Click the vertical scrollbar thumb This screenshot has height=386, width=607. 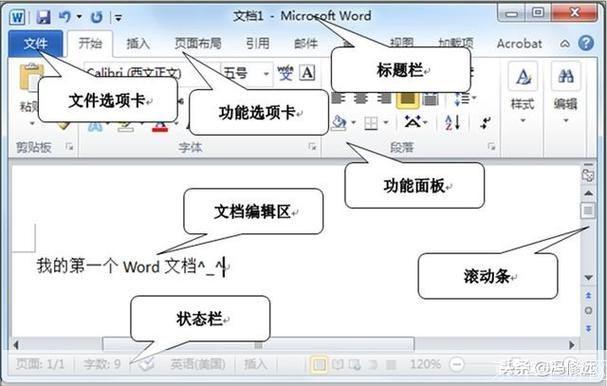[x=588, y=211]
